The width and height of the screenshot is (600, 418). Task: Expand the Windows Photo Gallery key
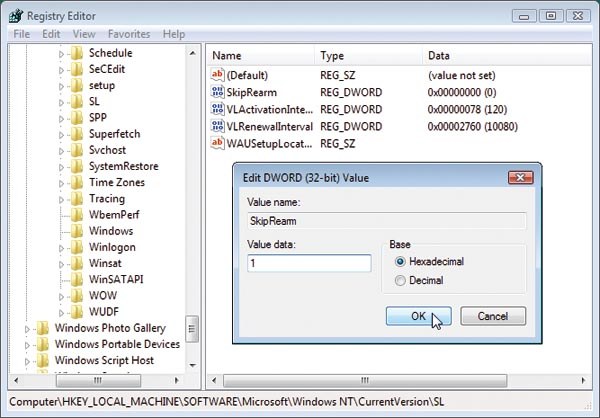[27, 328]
